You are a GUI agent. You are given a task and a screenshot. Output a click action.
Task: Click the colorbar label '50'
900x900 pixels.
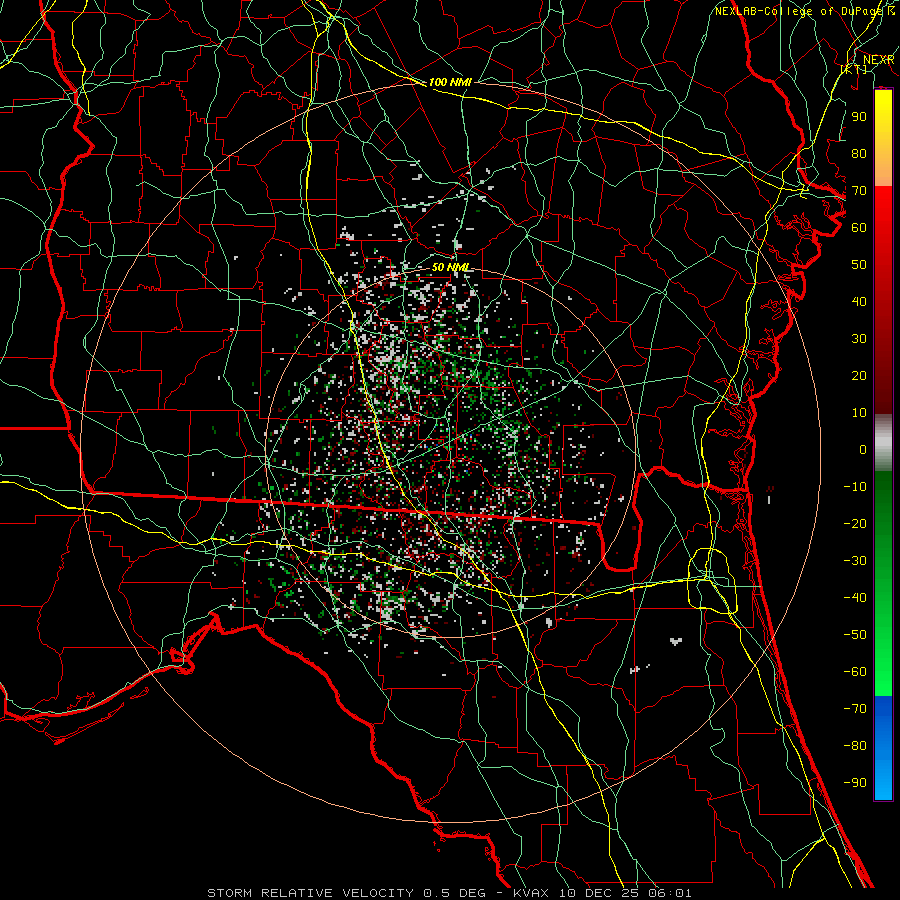(x=859, y=265)
